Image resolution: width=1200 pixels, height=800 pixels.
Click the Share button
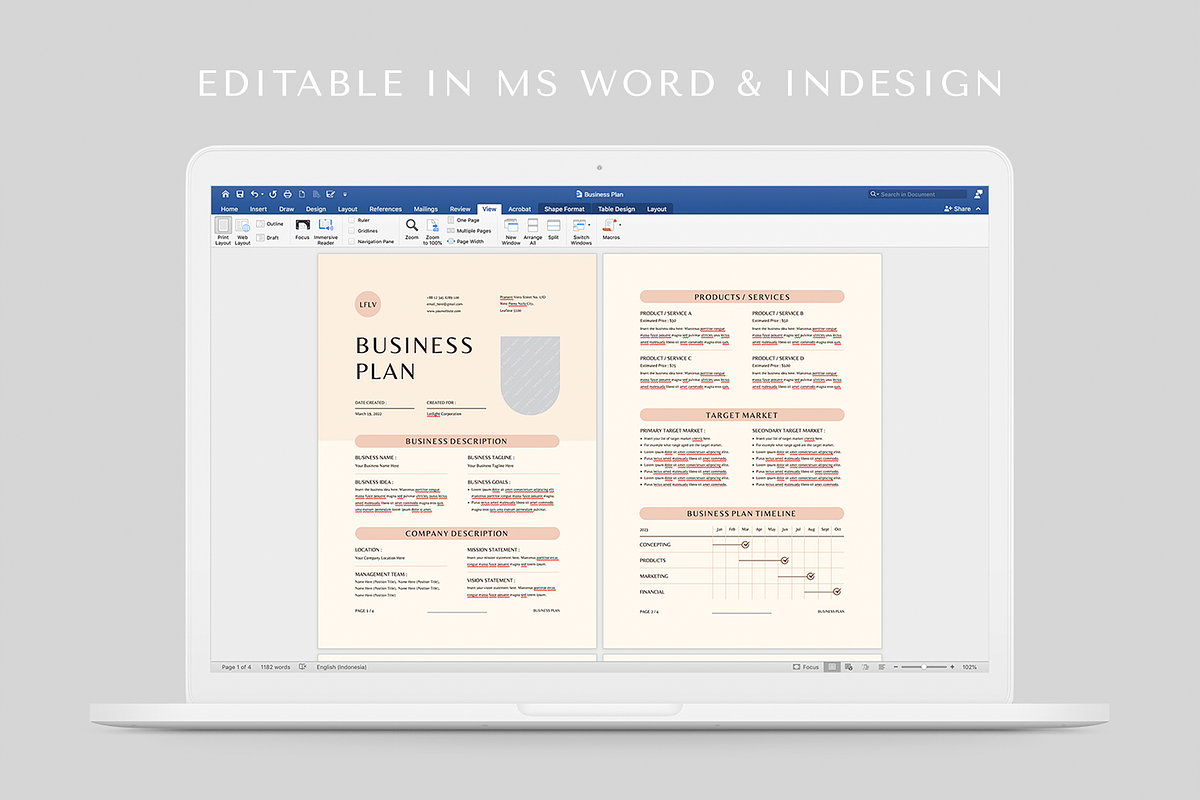957,209
